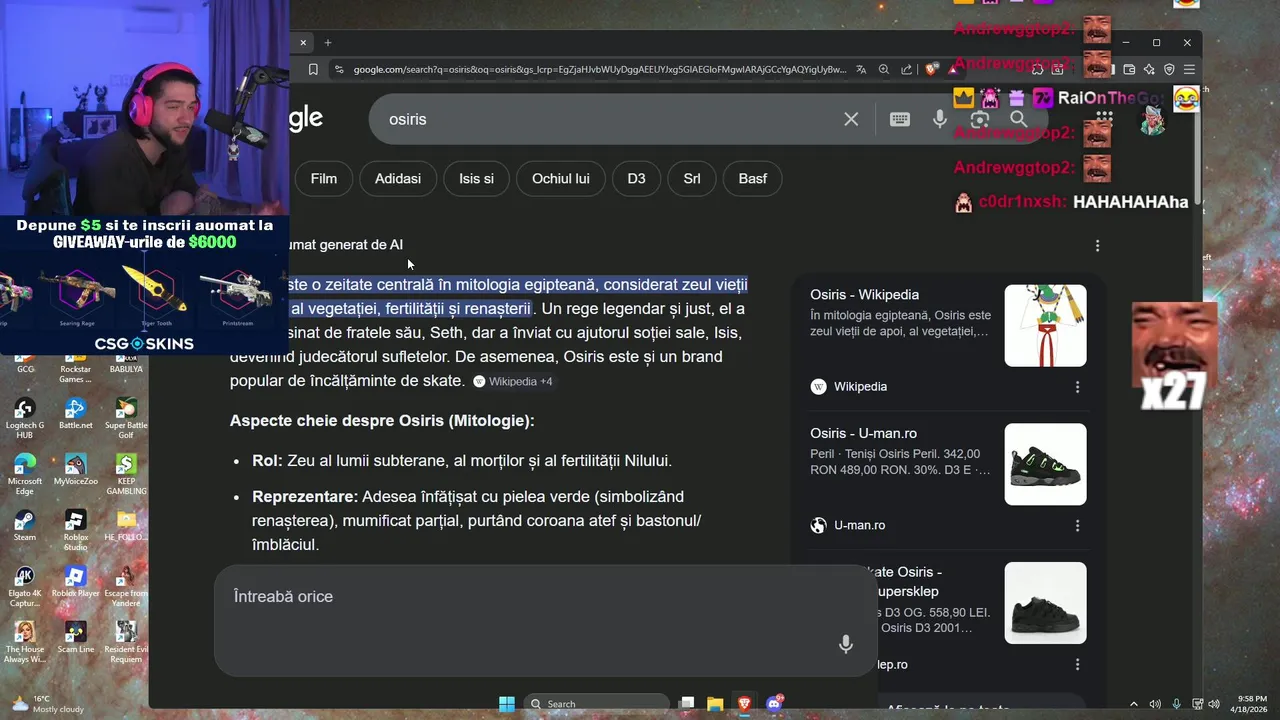The width and height of the screenshot is (1280, 720).
Task: Open options for Osiris - Wikipedia result
Action: (1077, 387)
